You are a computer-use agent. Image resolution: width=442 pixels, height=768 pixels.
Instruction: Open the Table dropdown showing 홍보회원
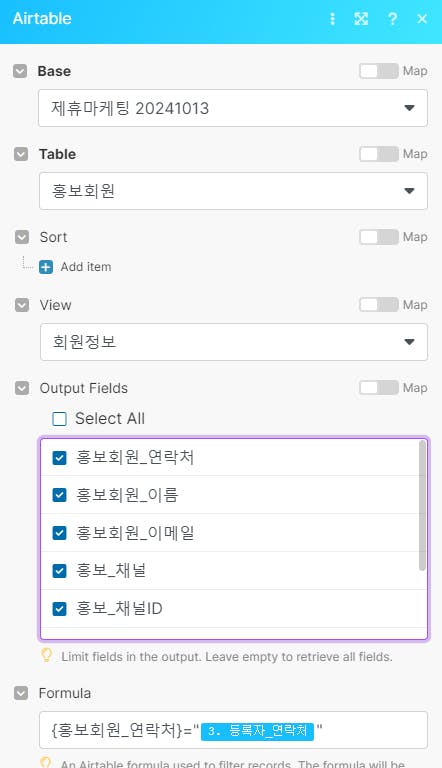[x=233, y=191]
